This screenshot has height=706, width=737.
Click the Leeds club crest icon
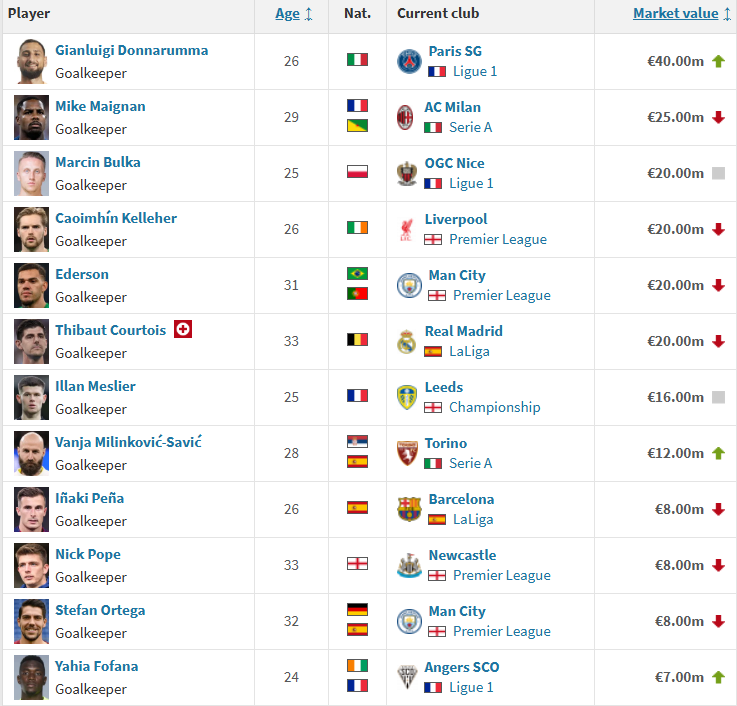pyautogui.click(x=407, y=397)
